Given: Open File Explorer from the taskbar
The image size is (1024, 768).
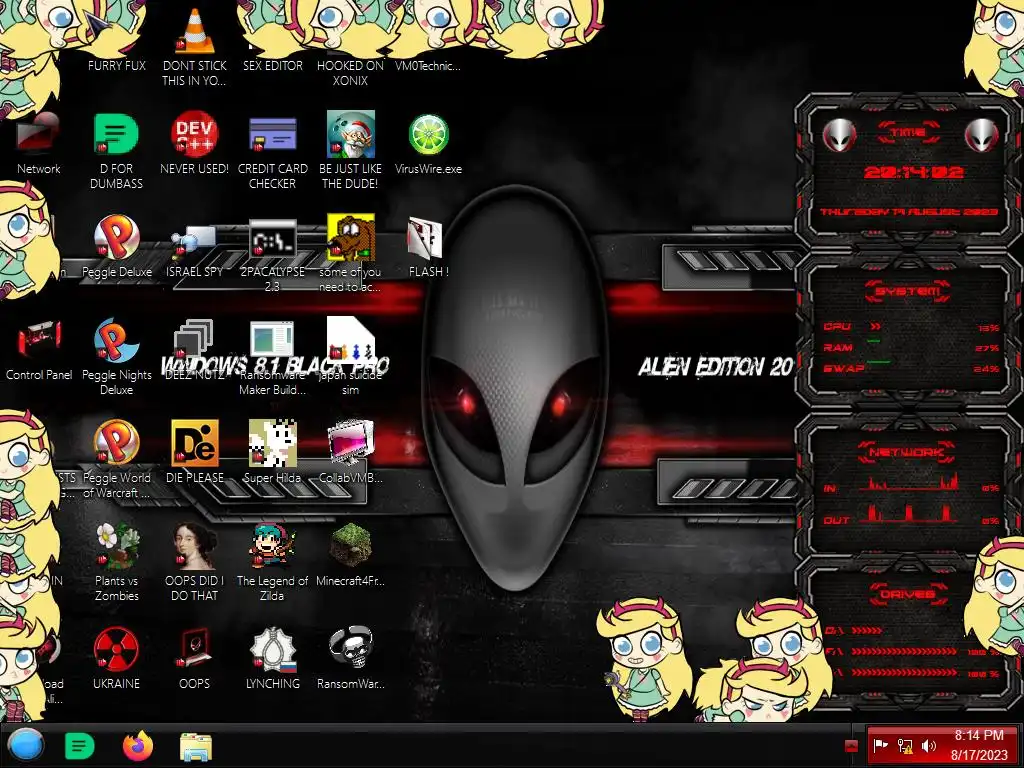Looking at the screenshot, I should pos(195,747).
